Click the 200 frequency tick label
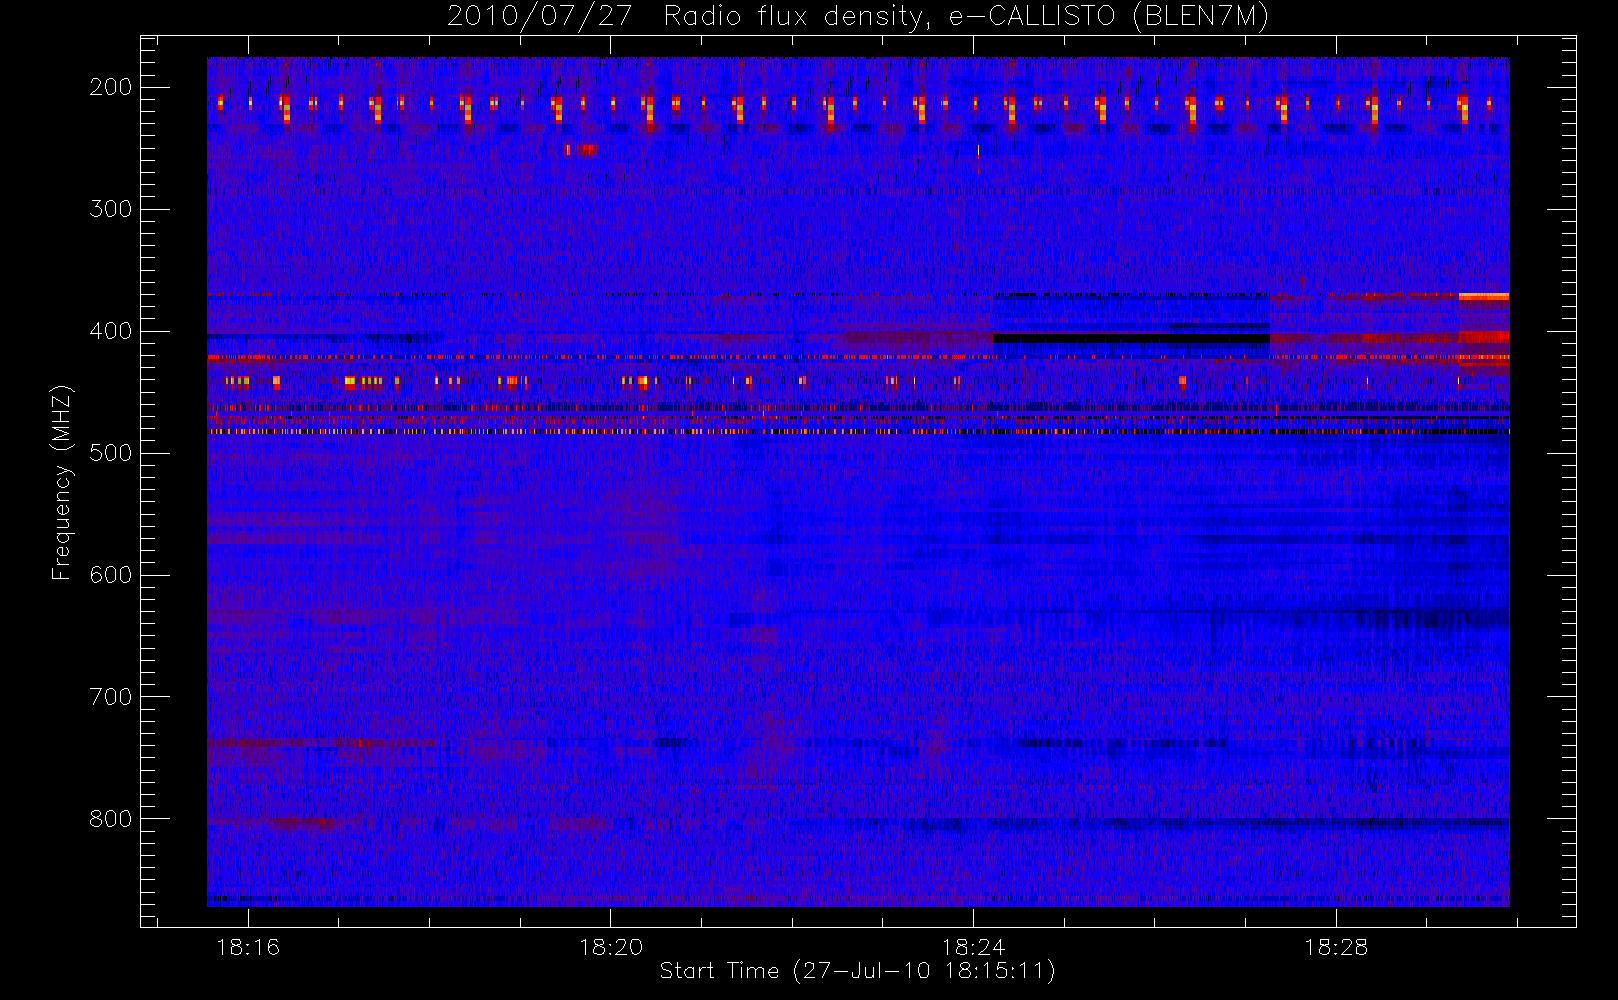The height and width of the screenshot is (1000, 1618). click(x=111, y=87)
